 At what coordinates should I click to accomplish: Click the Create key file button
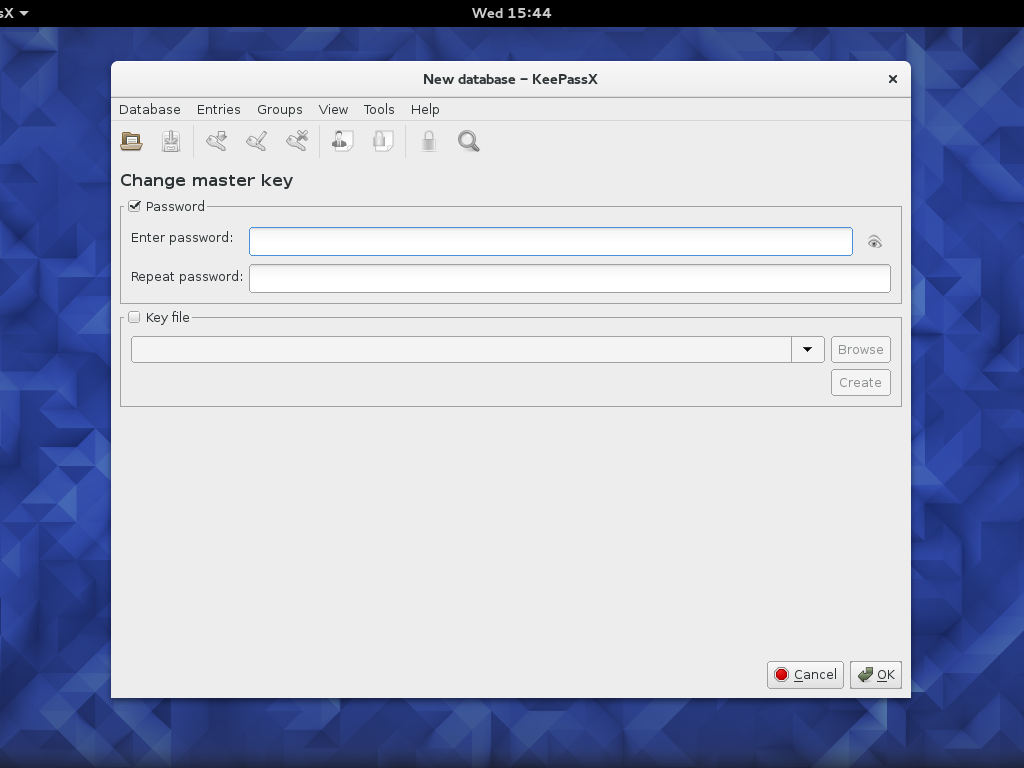(x=861, y=383)
